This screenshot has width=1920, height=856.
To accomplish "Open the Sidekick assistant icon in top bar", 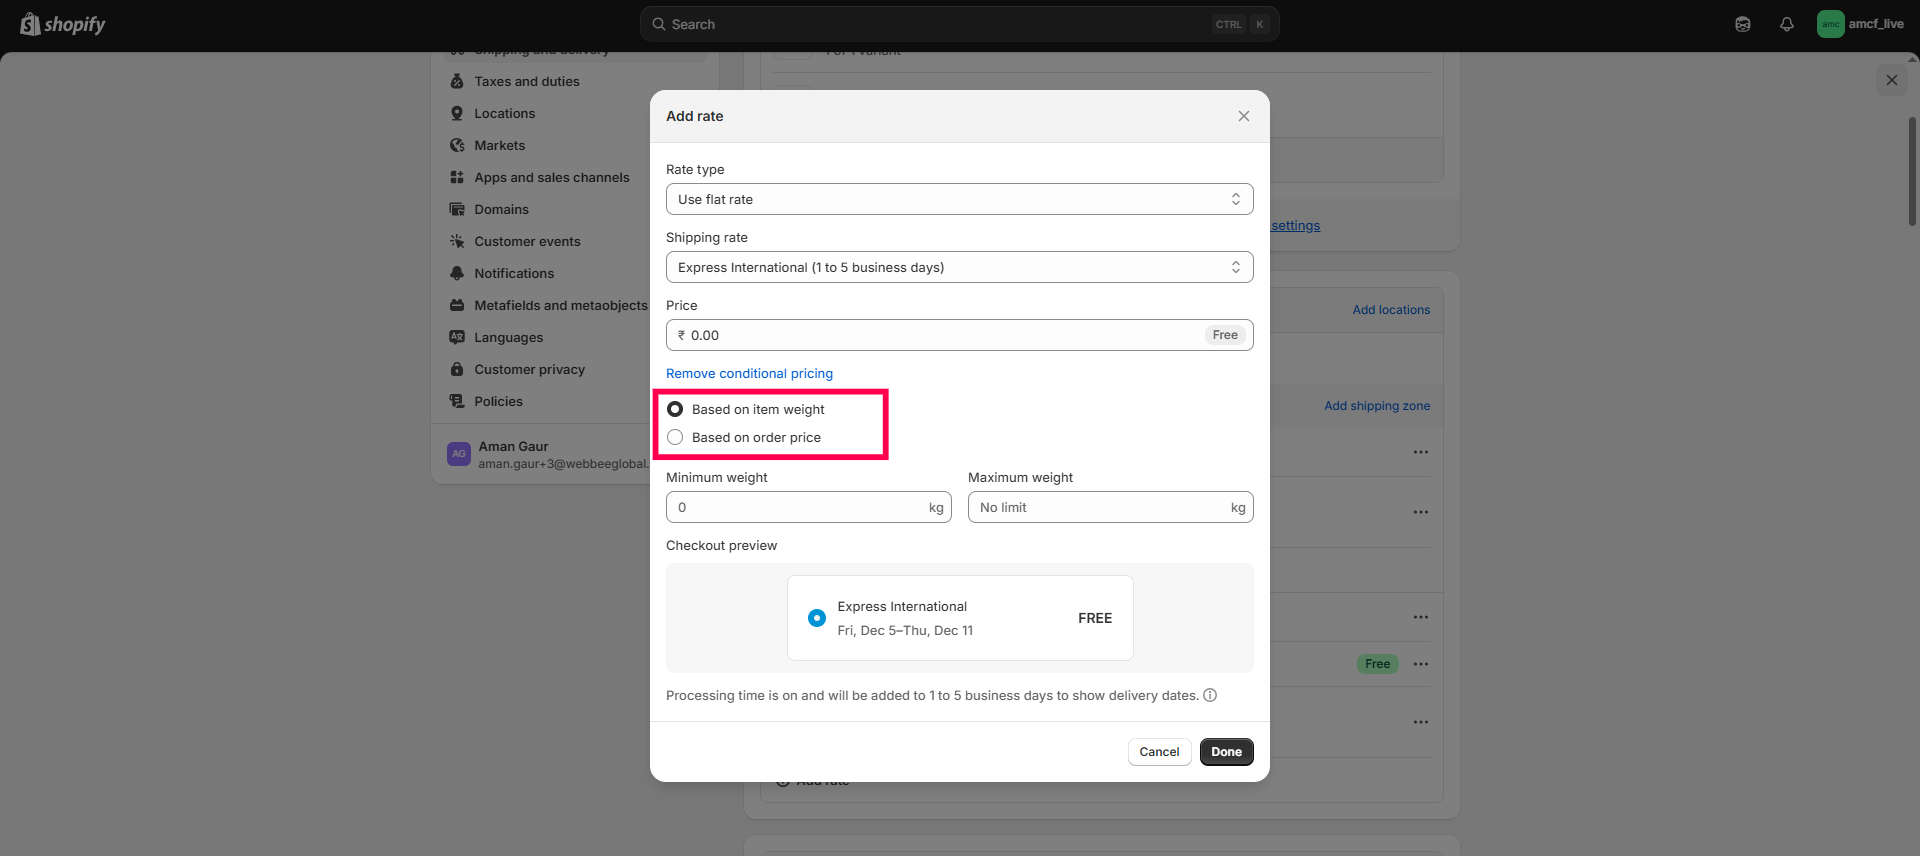I will point(1742,24).
